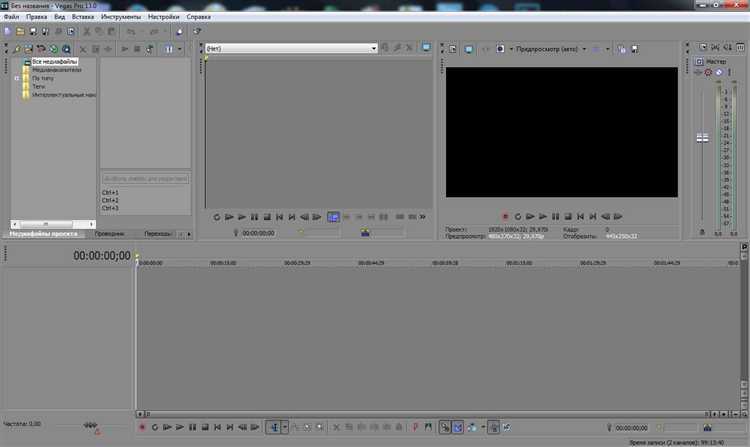The height and width of the screenshot is (447, 750).
Task: Click the Undo arrow in main toolbar
Action: point(131,32)
